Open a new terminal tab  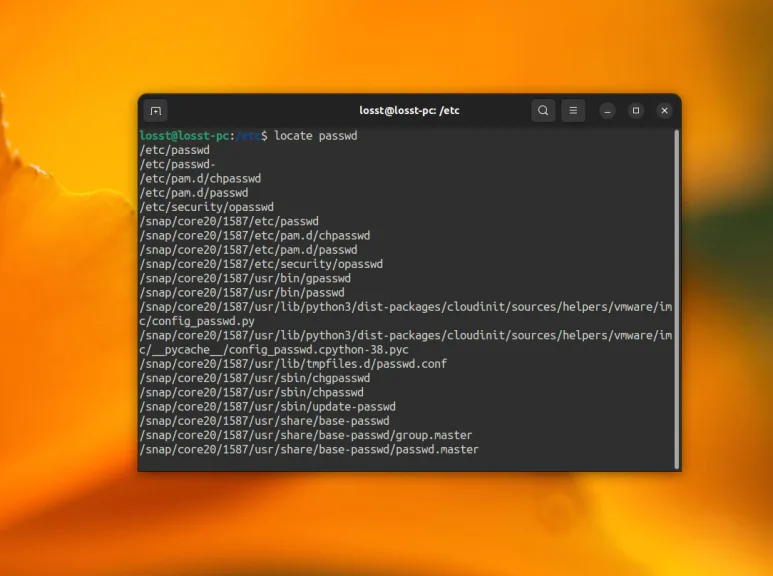pos(156,111)
